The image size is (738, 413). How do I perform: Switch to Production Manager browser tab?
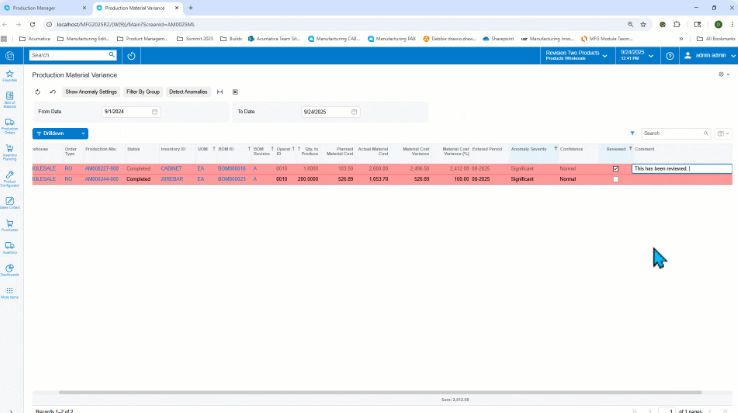click(x=45, y=8)
